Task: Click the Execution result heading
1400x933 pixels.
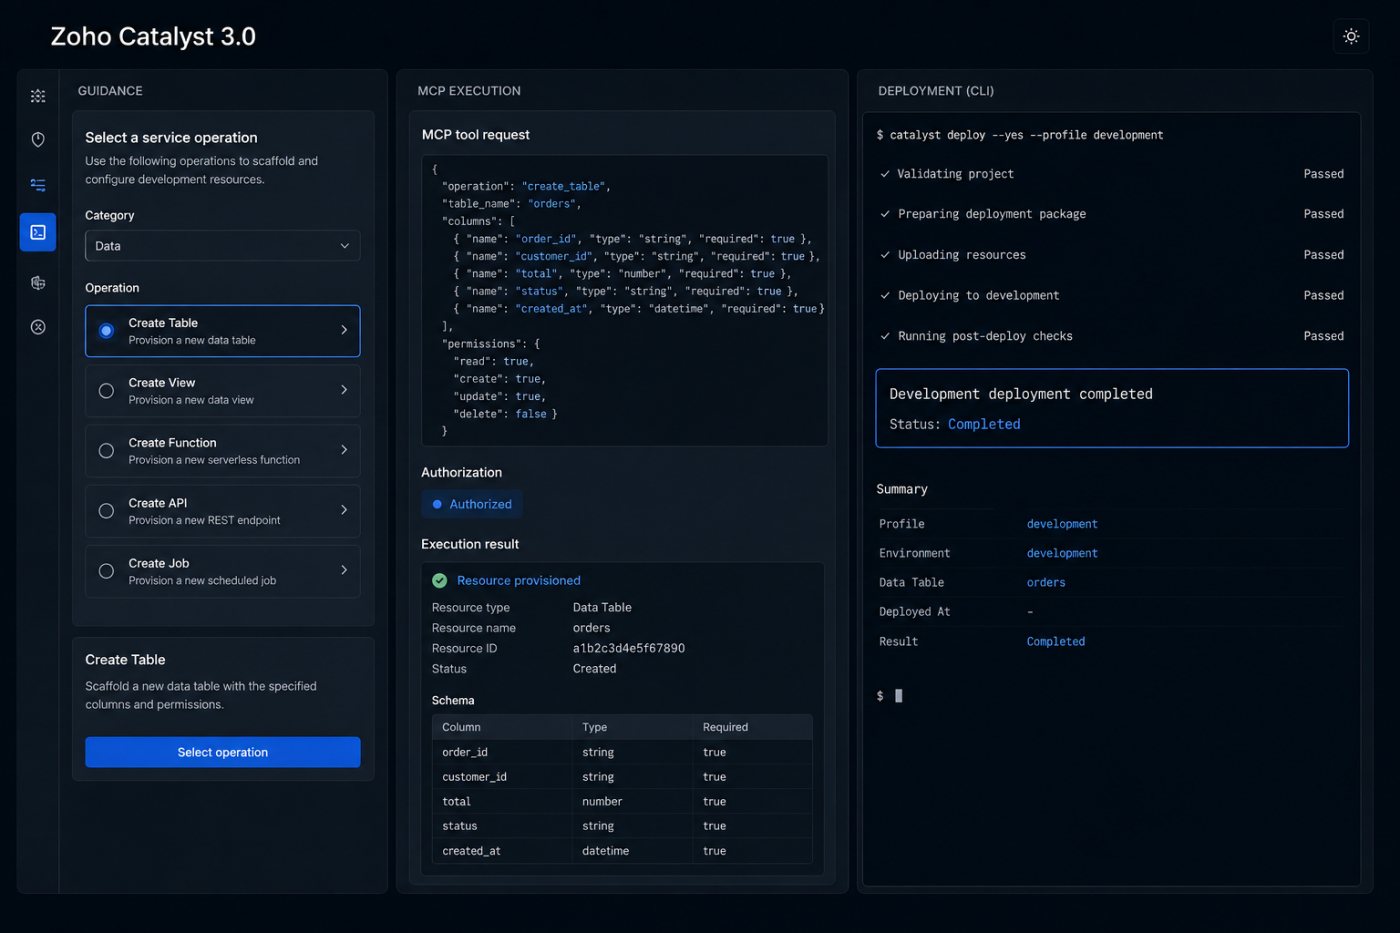Action: tap(470, 544)
